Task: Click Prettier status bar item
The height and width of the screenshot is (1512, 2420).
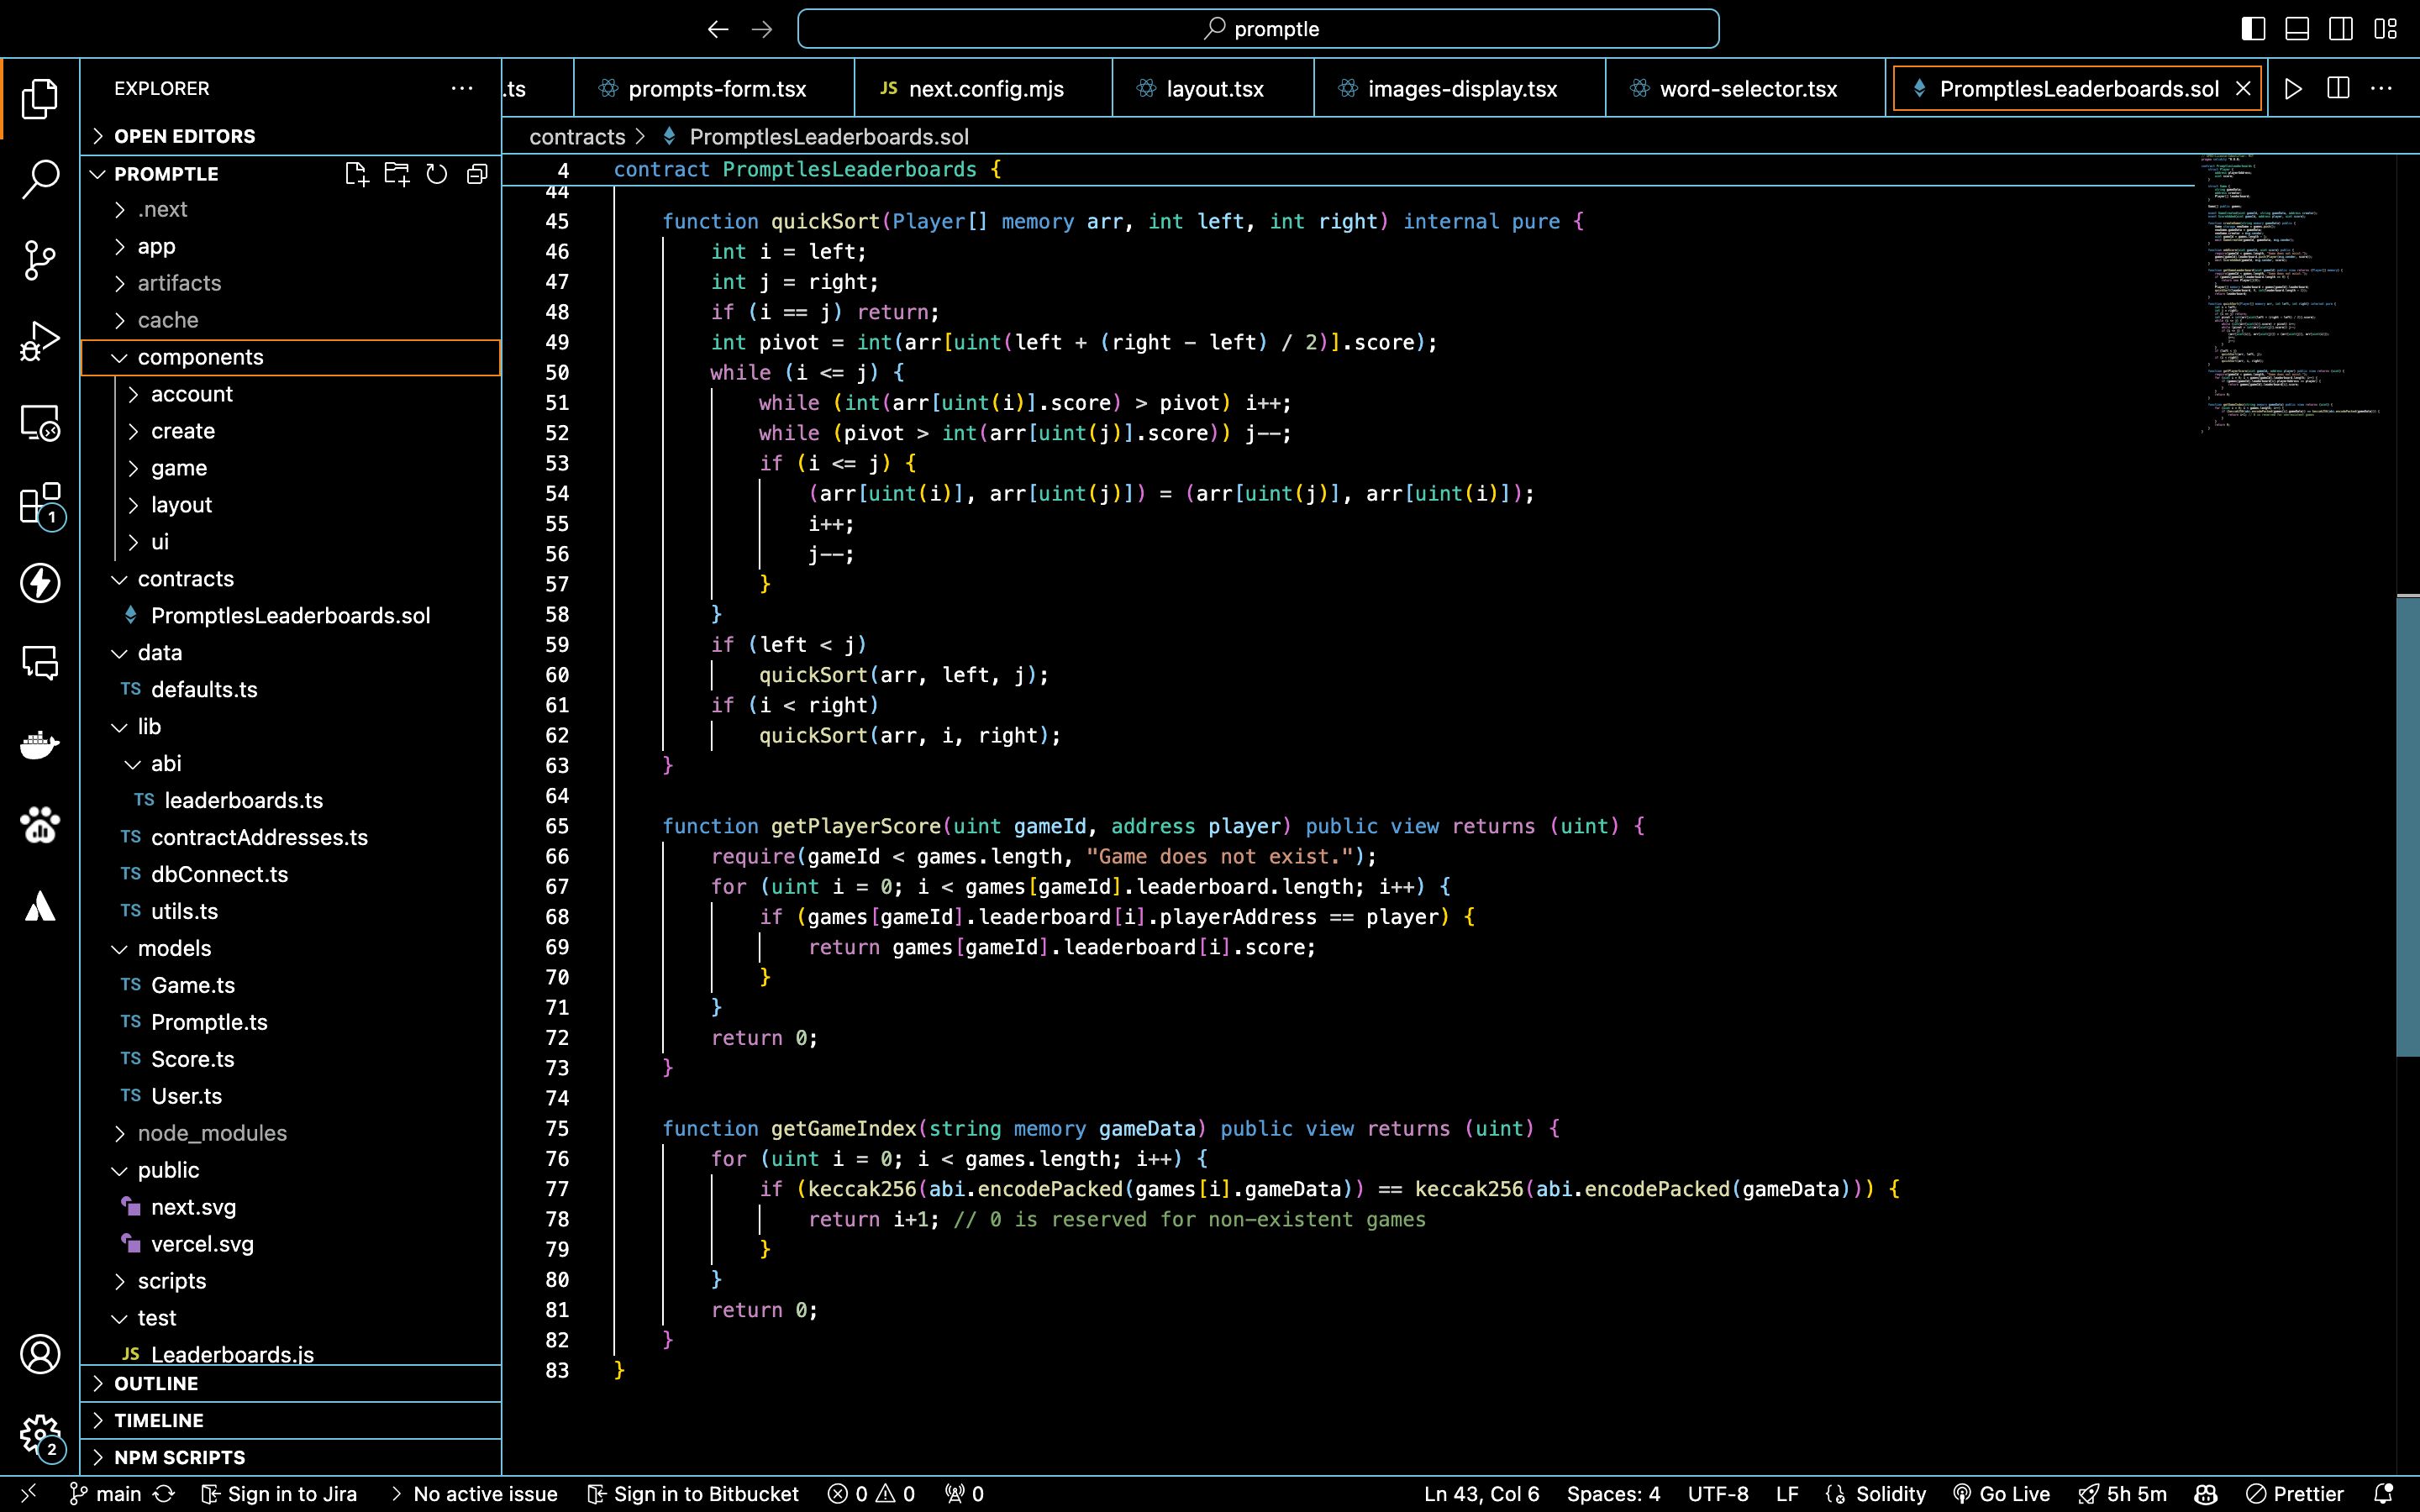Action: click(2295, 1494)
